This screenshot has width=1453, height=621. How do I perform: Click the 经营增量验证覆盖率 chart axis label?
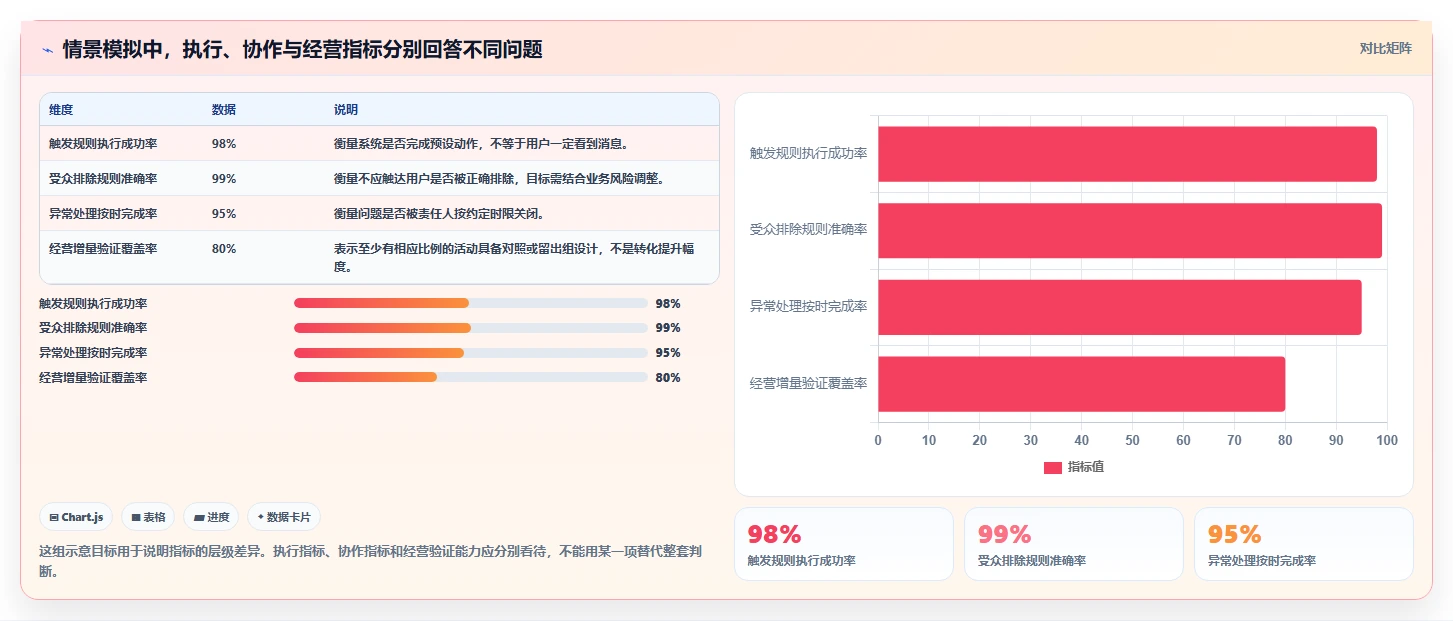coord(808,384)
